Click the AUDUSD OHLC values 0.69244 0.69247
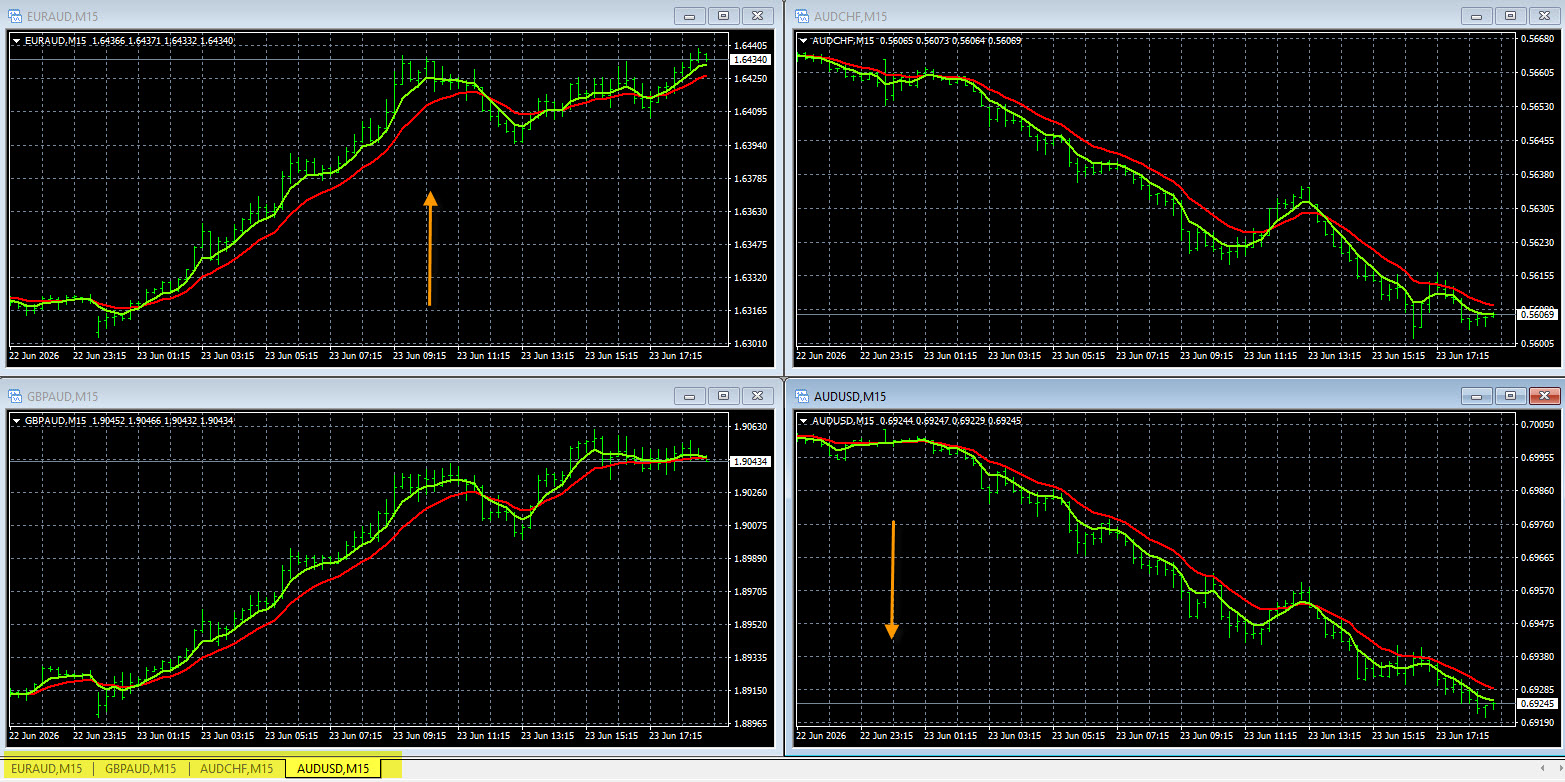The height and width of the screenshot is (782, 1565). 913,421
